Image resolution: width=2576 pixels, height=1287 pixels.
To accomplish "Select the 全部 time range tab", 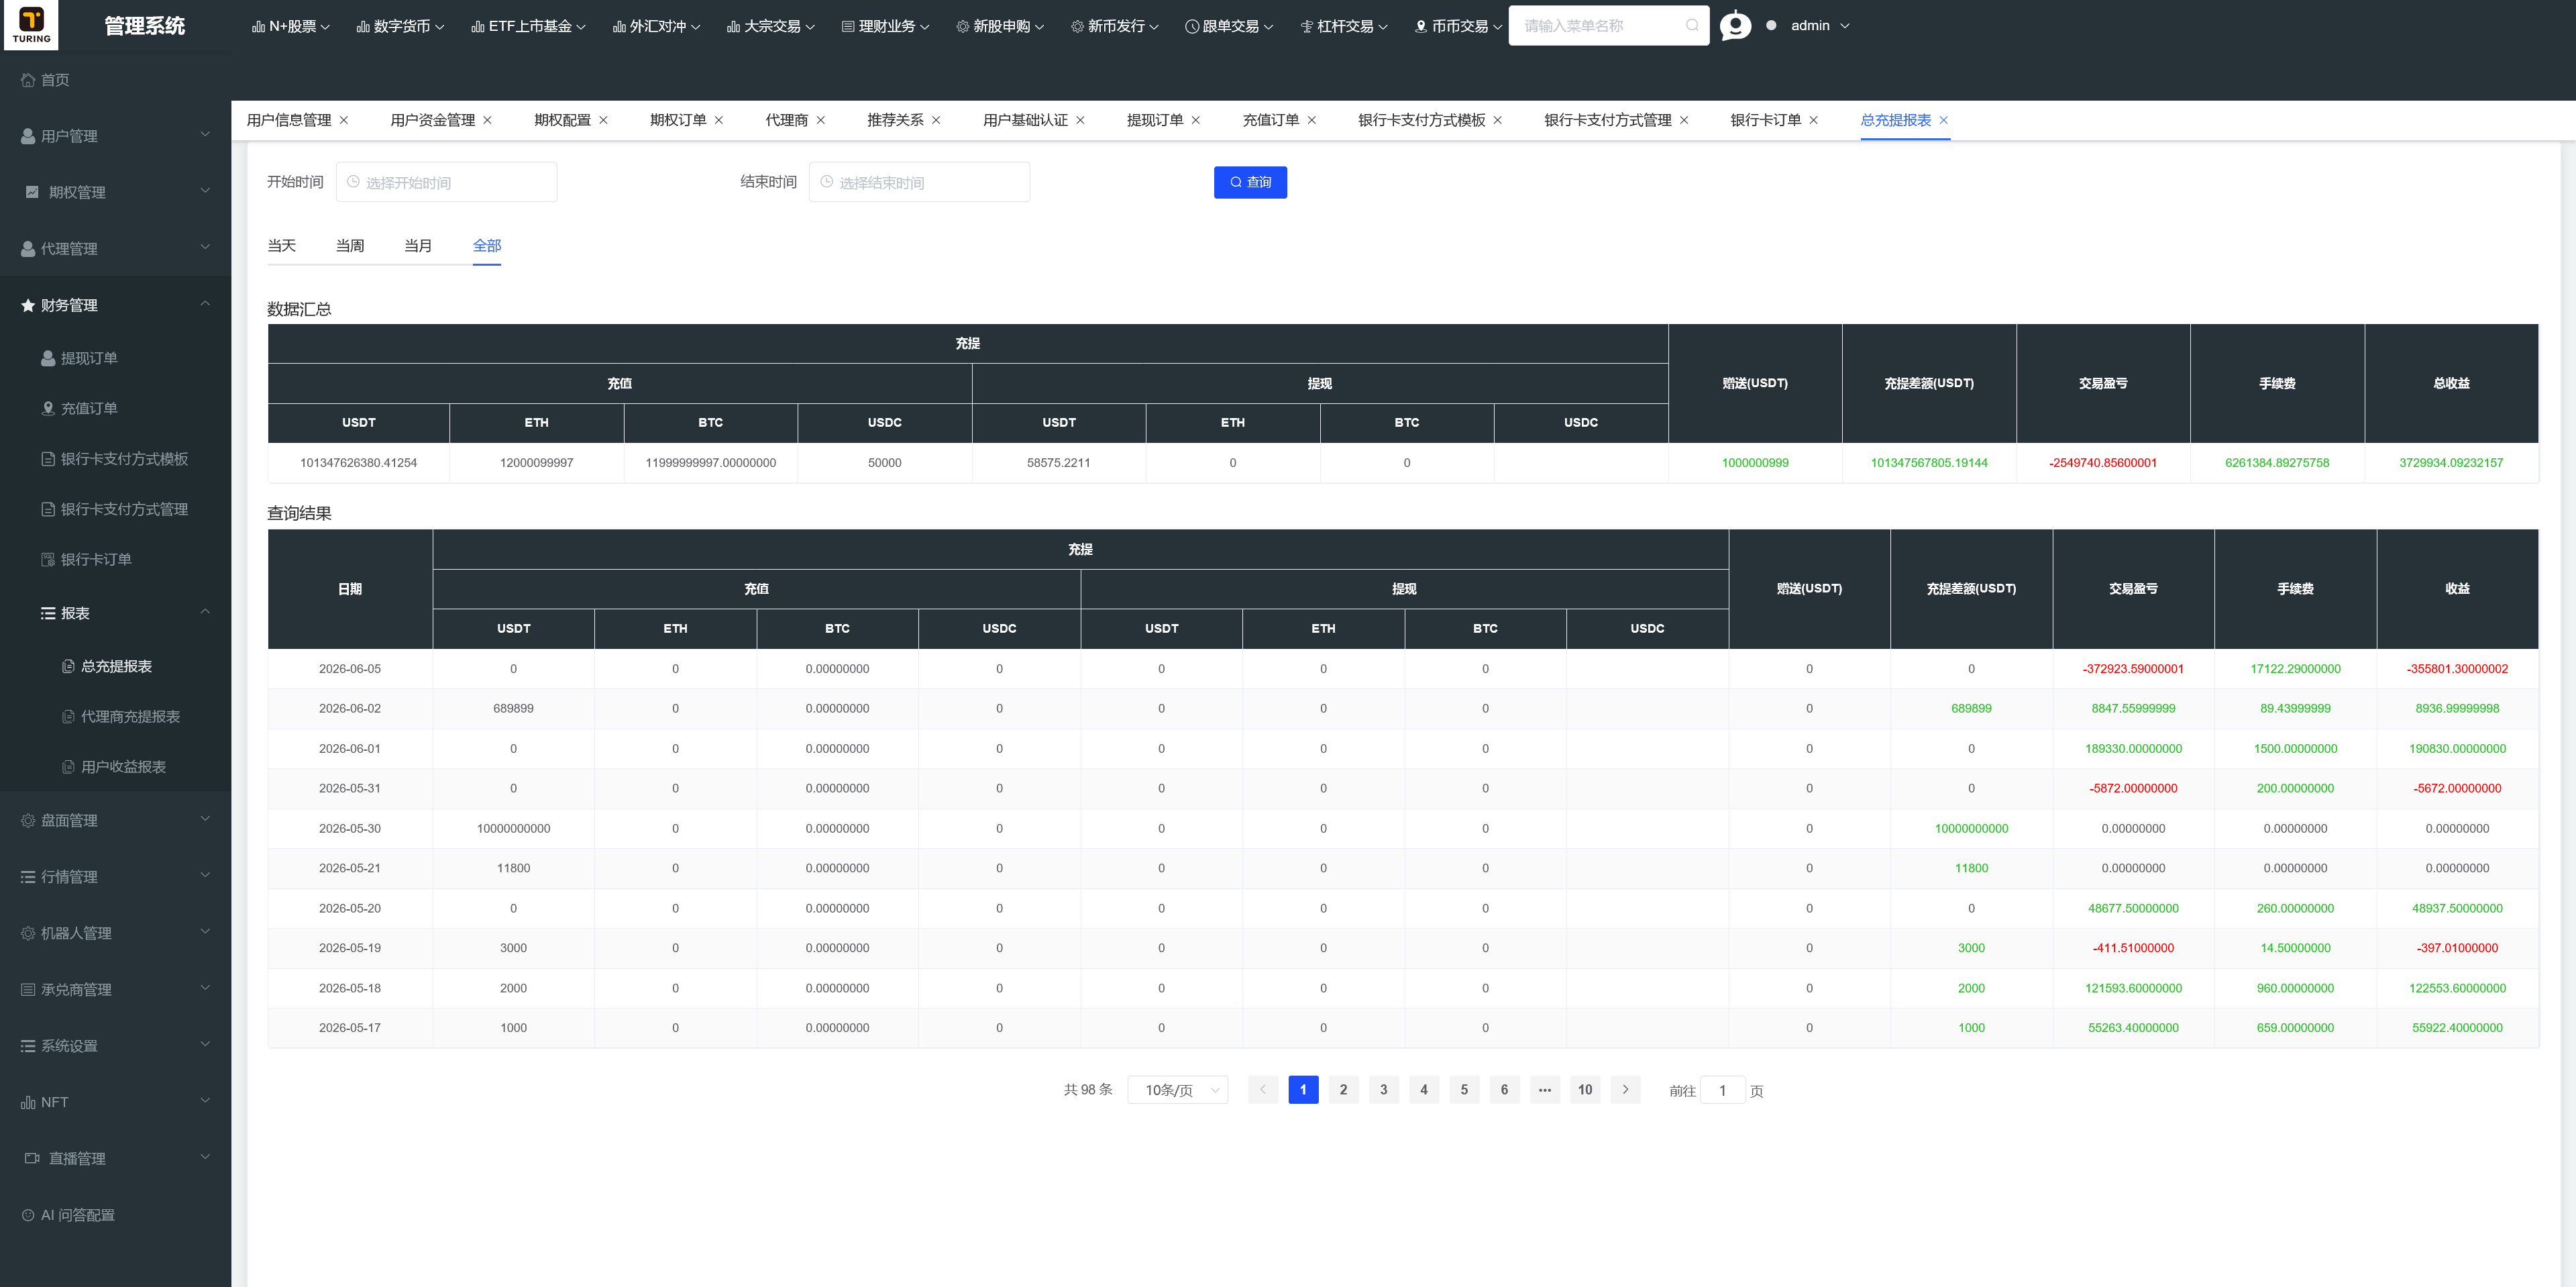I will click(487, 246).
